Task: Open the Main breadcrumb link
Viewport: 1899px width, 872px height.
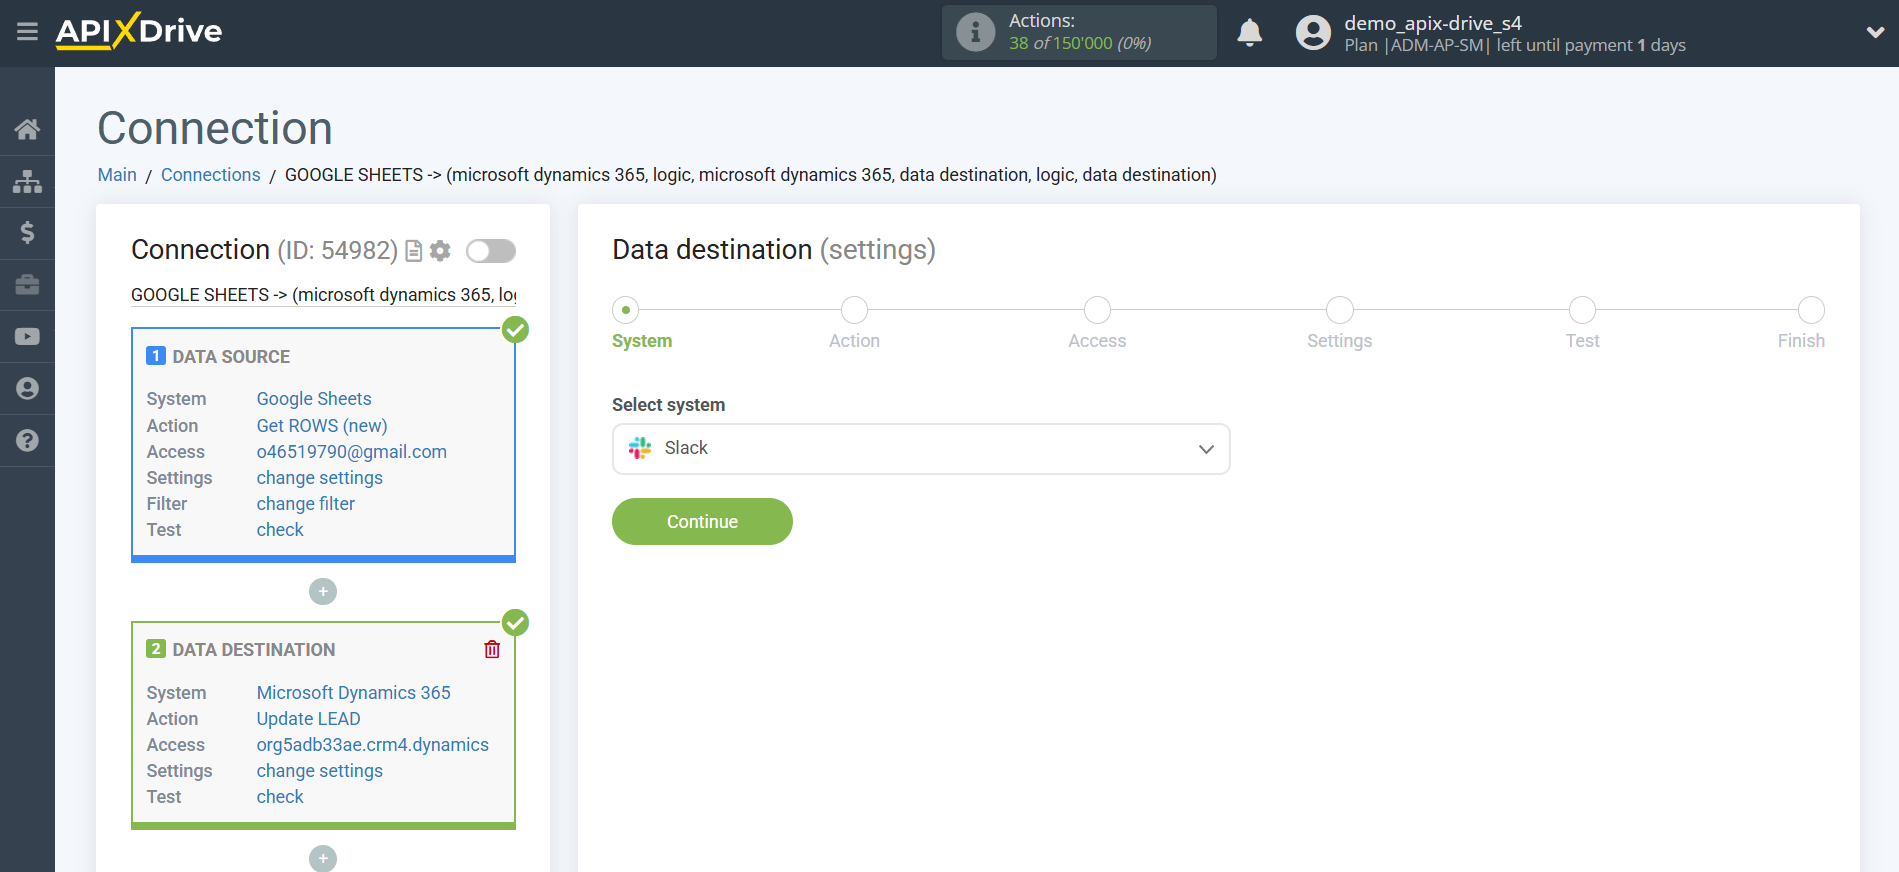Action: pyautogui.click(x=117, y=175)
